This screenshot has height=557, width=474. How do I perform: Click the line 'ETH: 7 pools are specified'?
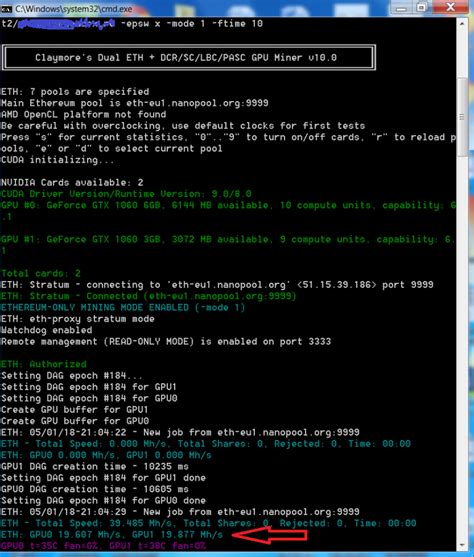coord(75,92)
